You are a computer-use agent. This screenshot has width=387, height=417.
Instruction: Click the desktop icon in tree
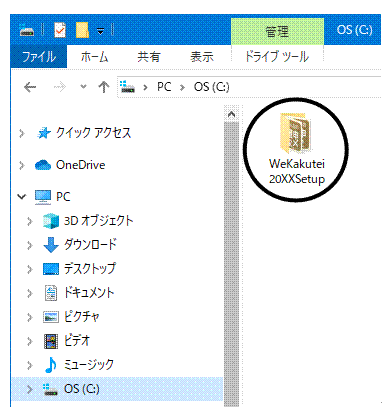point(51,269)
